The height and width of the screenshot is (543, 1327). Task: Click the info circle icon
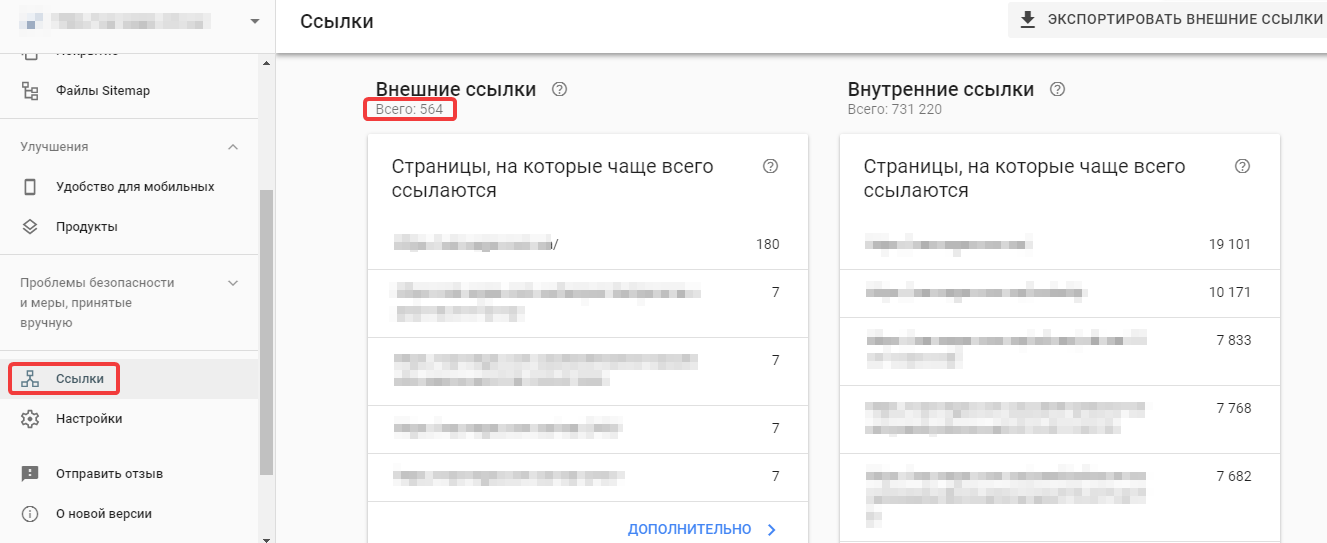pyautogui.click(x=30, y=514)
